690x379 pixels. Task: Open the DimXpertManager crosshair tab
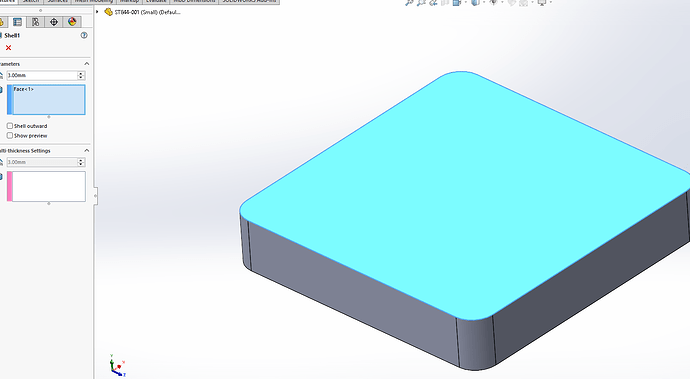tap(54, 22)
